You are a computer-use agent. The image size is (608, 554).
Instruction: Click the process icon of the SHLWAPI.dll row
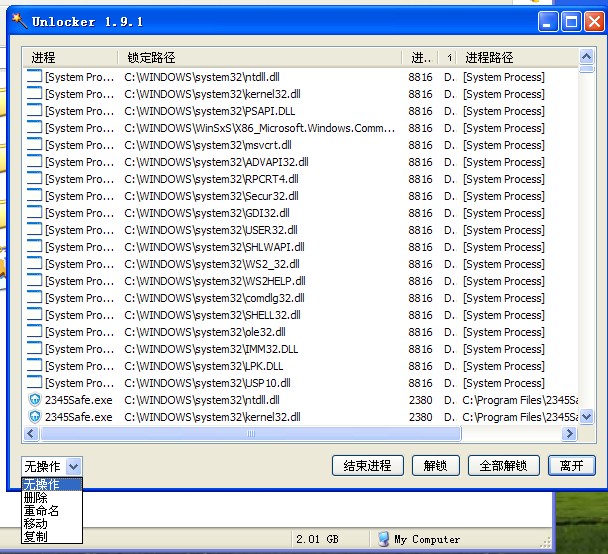click(34, 246)
